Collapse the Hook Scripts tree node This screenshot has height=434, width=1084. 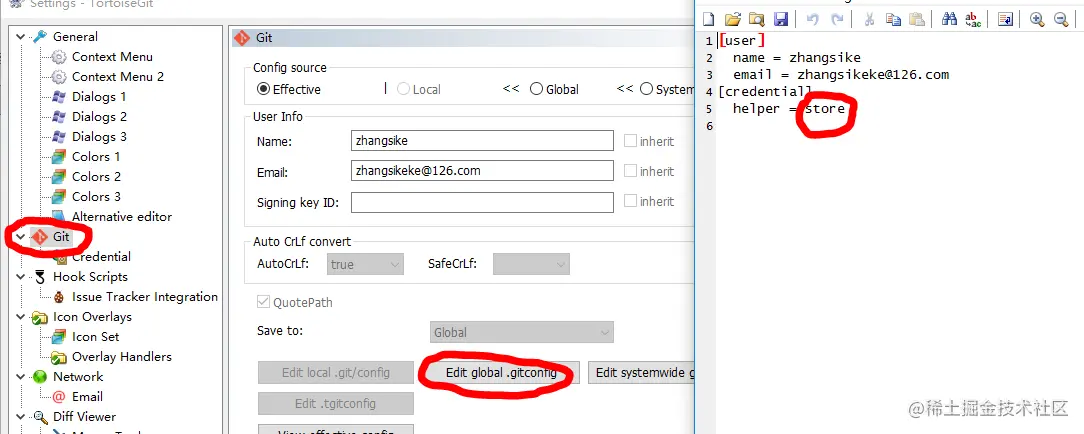coord(20,277)
